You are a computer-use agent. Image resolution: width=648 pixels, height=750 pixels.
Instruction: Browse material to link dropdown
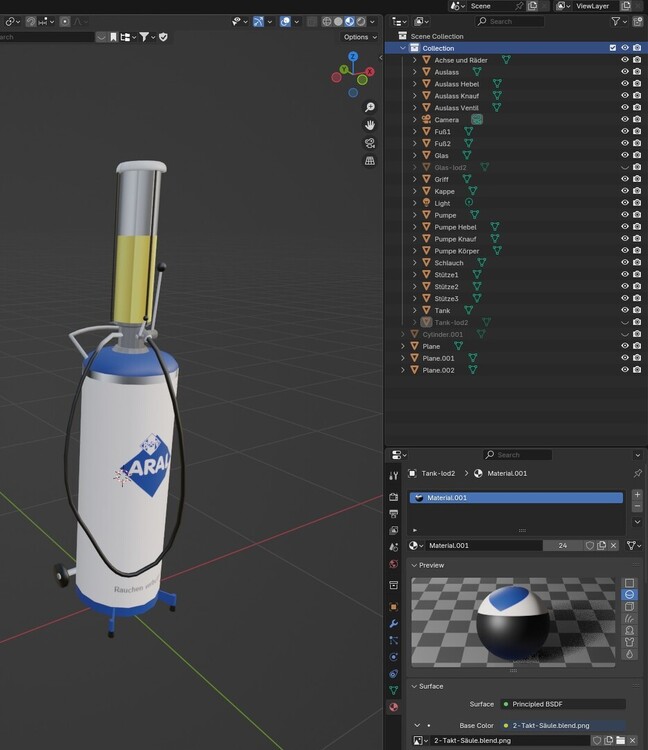pos(417,545)
